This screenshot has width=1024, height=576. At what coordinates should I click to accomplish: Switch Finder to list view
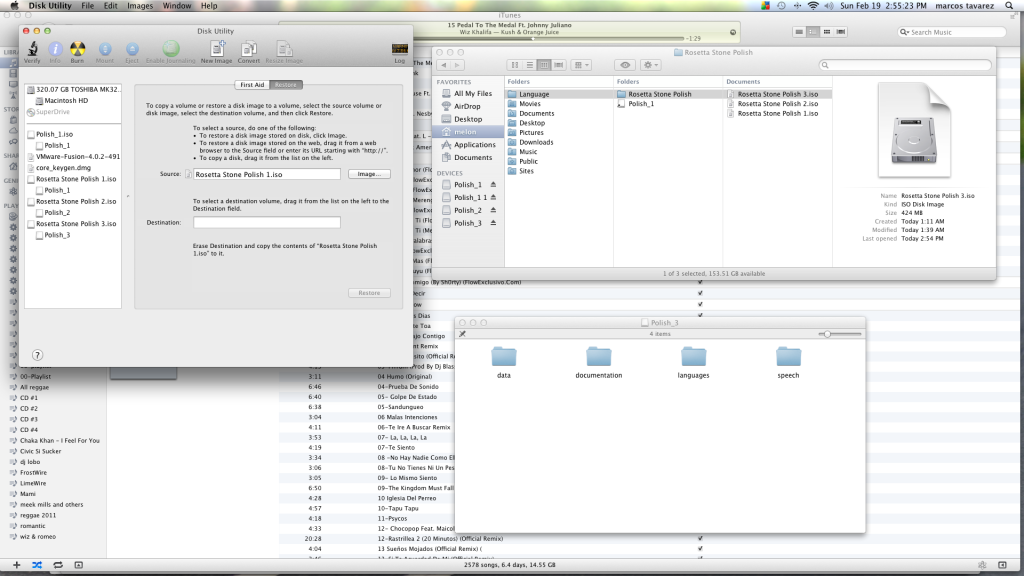pyautogui.click(x=529, y=65)
